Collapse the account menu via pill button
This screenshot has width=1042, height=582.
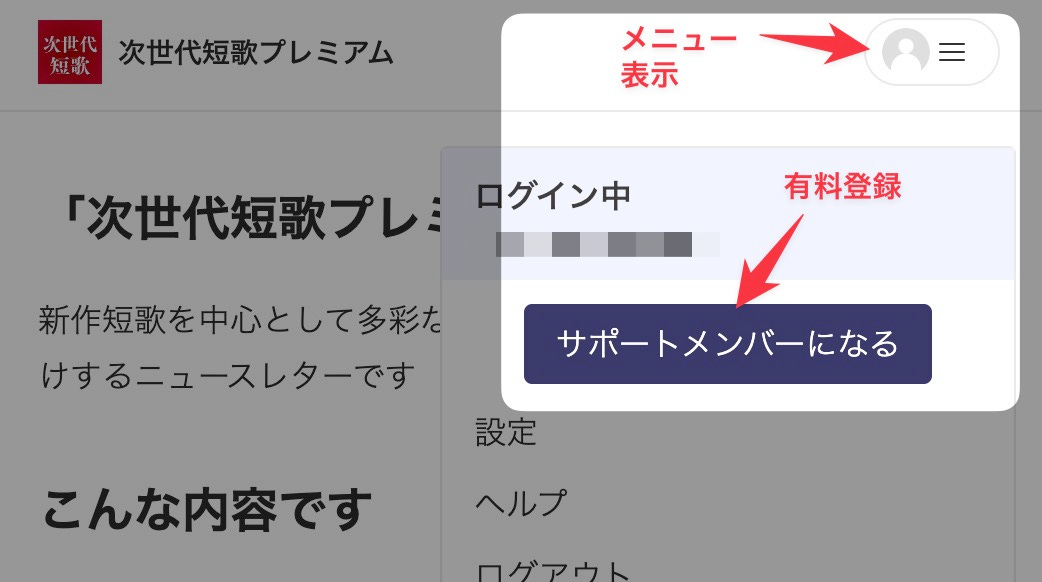(x=932, y=52)
